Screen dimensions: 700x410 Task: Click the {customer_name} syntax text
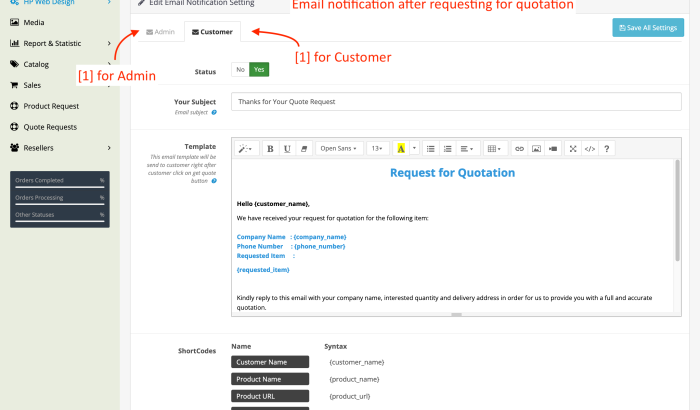(357, 362)
